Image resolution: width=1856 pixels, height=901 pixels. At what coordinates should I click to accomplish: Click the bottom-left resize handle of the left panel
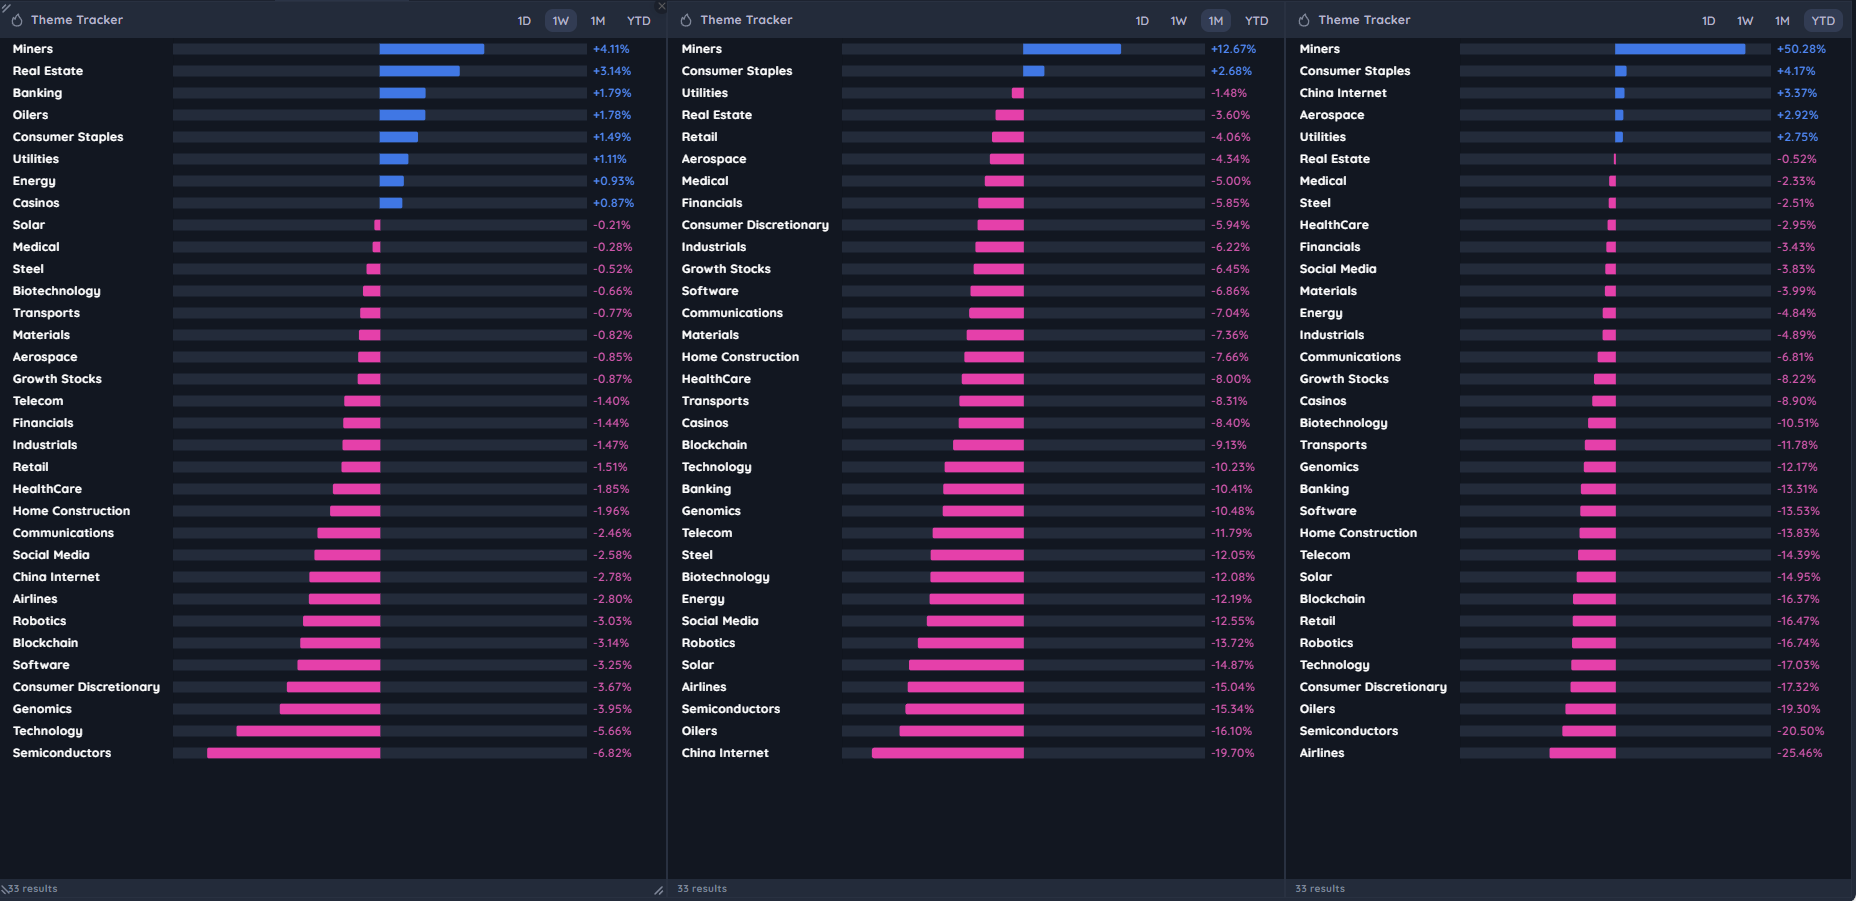pyautogui.click(x=5, y=889)
